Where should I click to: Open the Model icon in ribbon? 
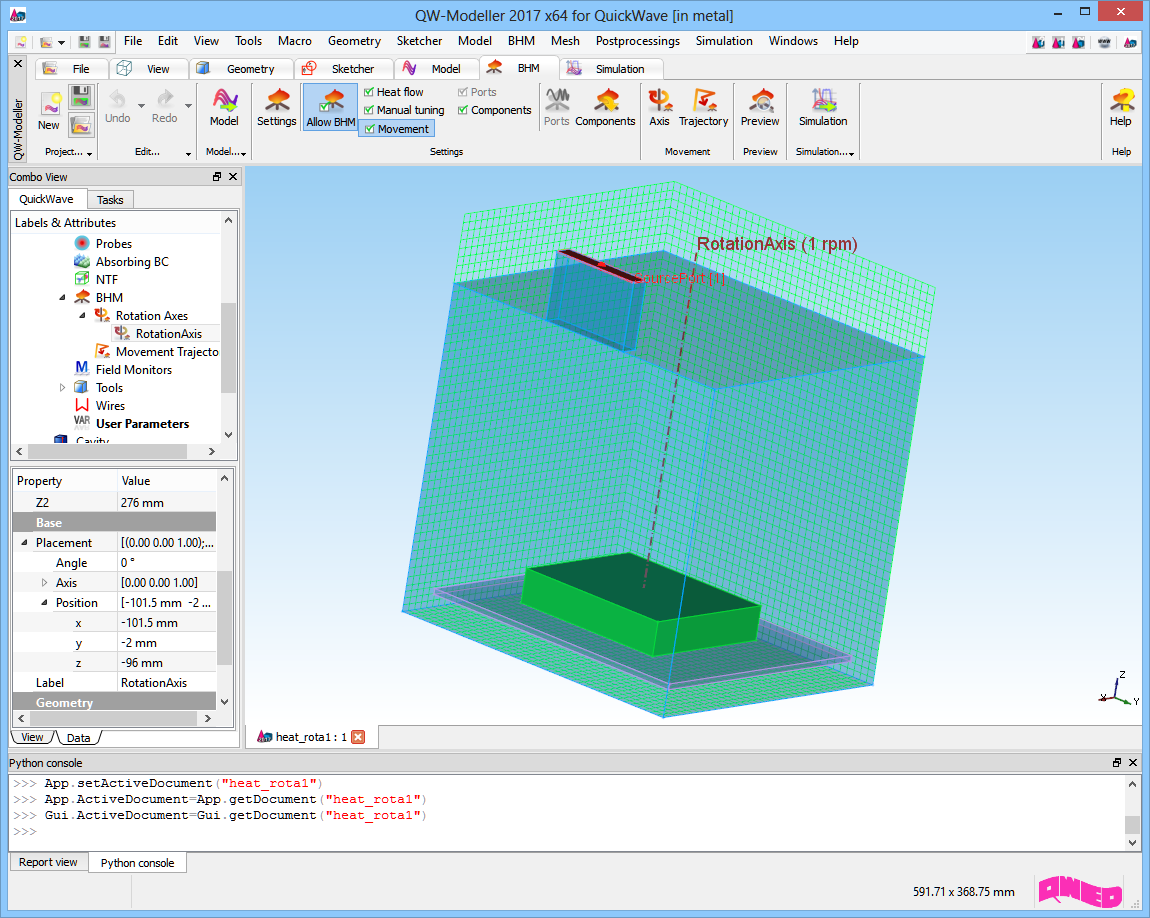tap(224, 100)
